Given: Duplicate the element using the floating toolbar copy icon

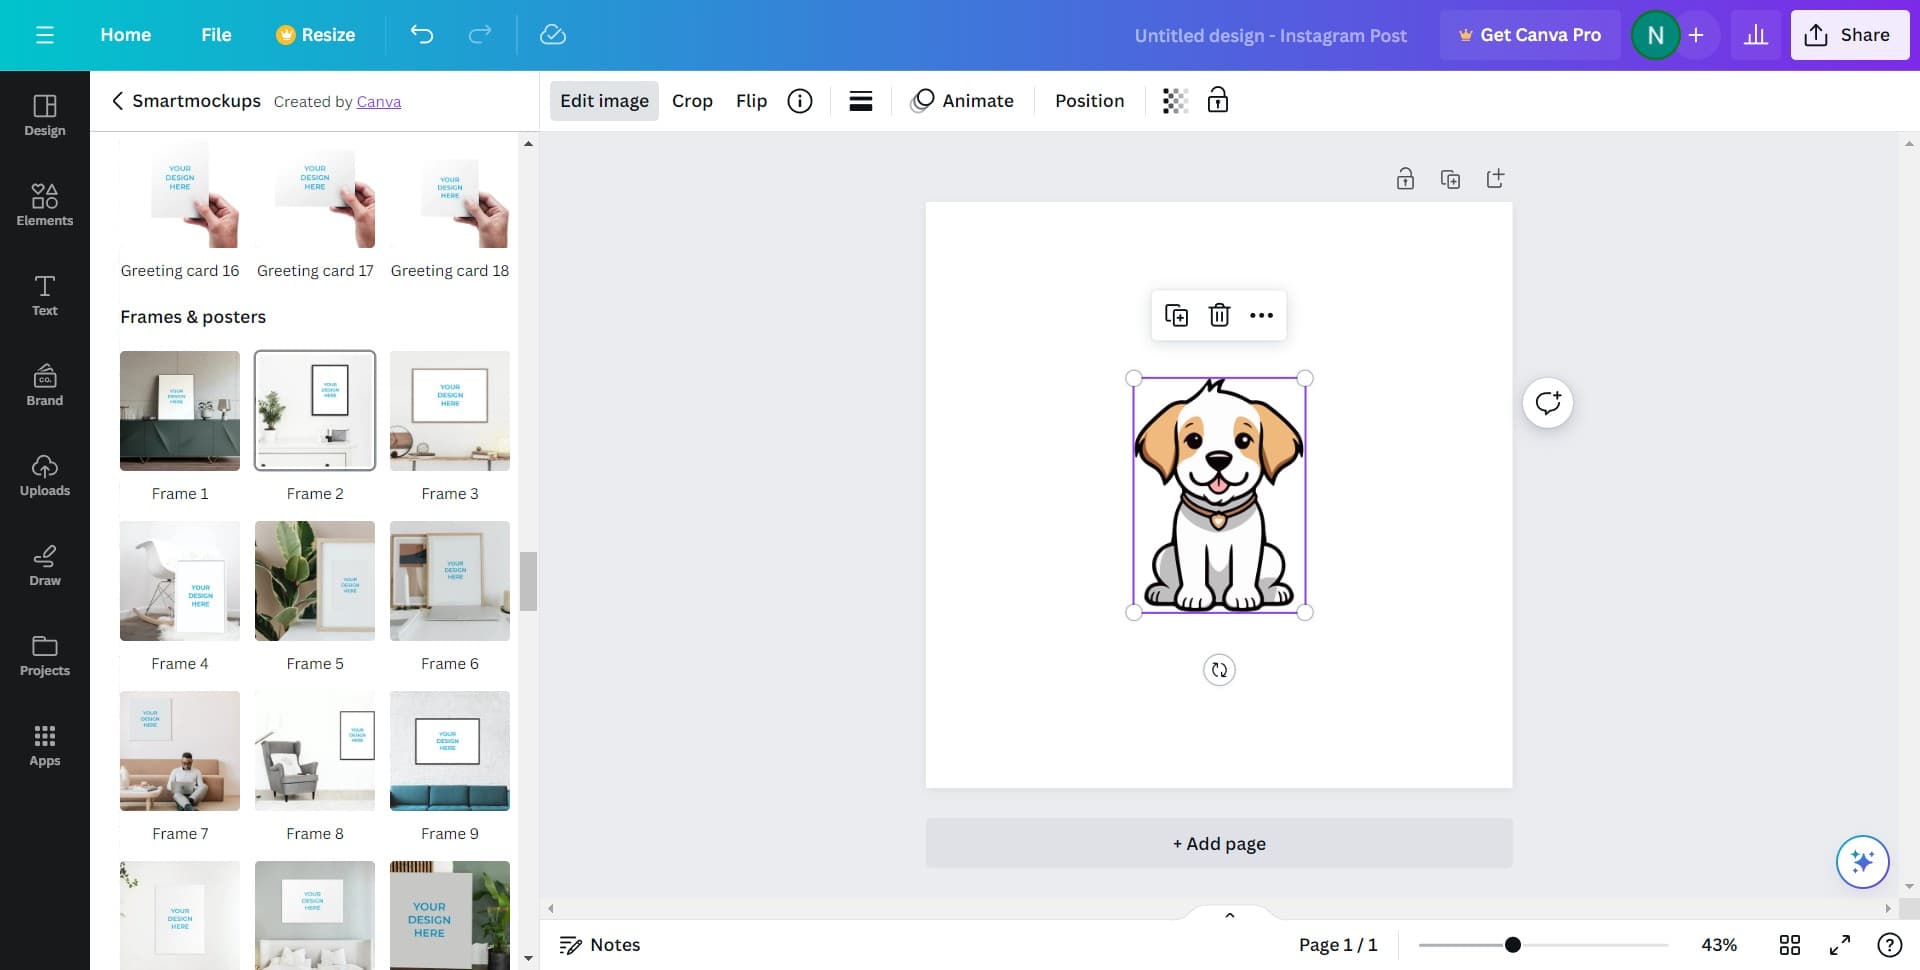Looking at the screenshot, I should click(x=1176, y=315).
